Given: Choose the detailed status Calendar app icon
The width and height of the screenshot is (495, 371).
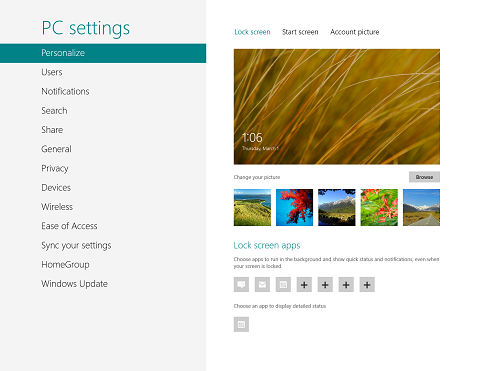Looking at the screenshot, I should [x=241, y=324].
